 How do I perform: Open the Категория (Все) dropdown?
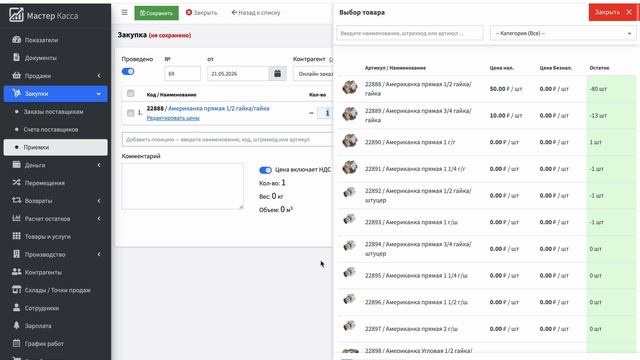(563, 33)
